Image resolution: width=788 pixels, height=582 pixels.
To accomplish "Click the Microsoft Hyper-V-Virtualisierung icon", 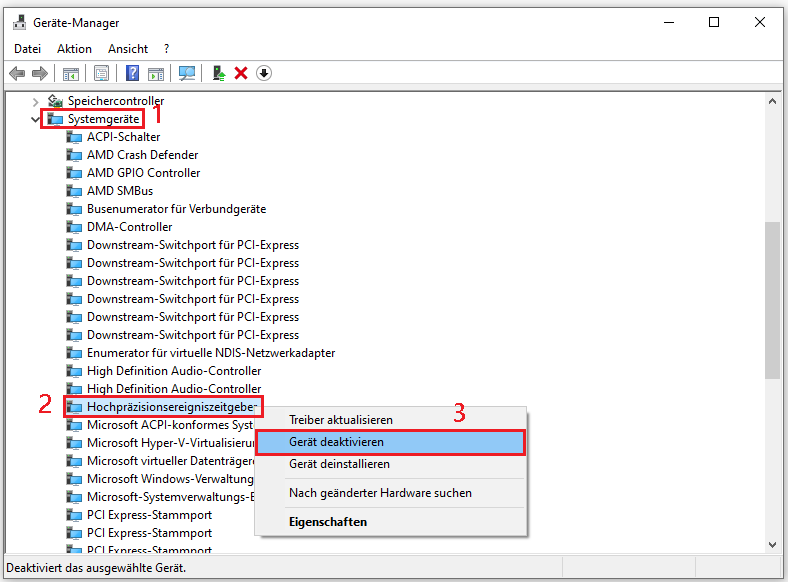I will 74,443.
